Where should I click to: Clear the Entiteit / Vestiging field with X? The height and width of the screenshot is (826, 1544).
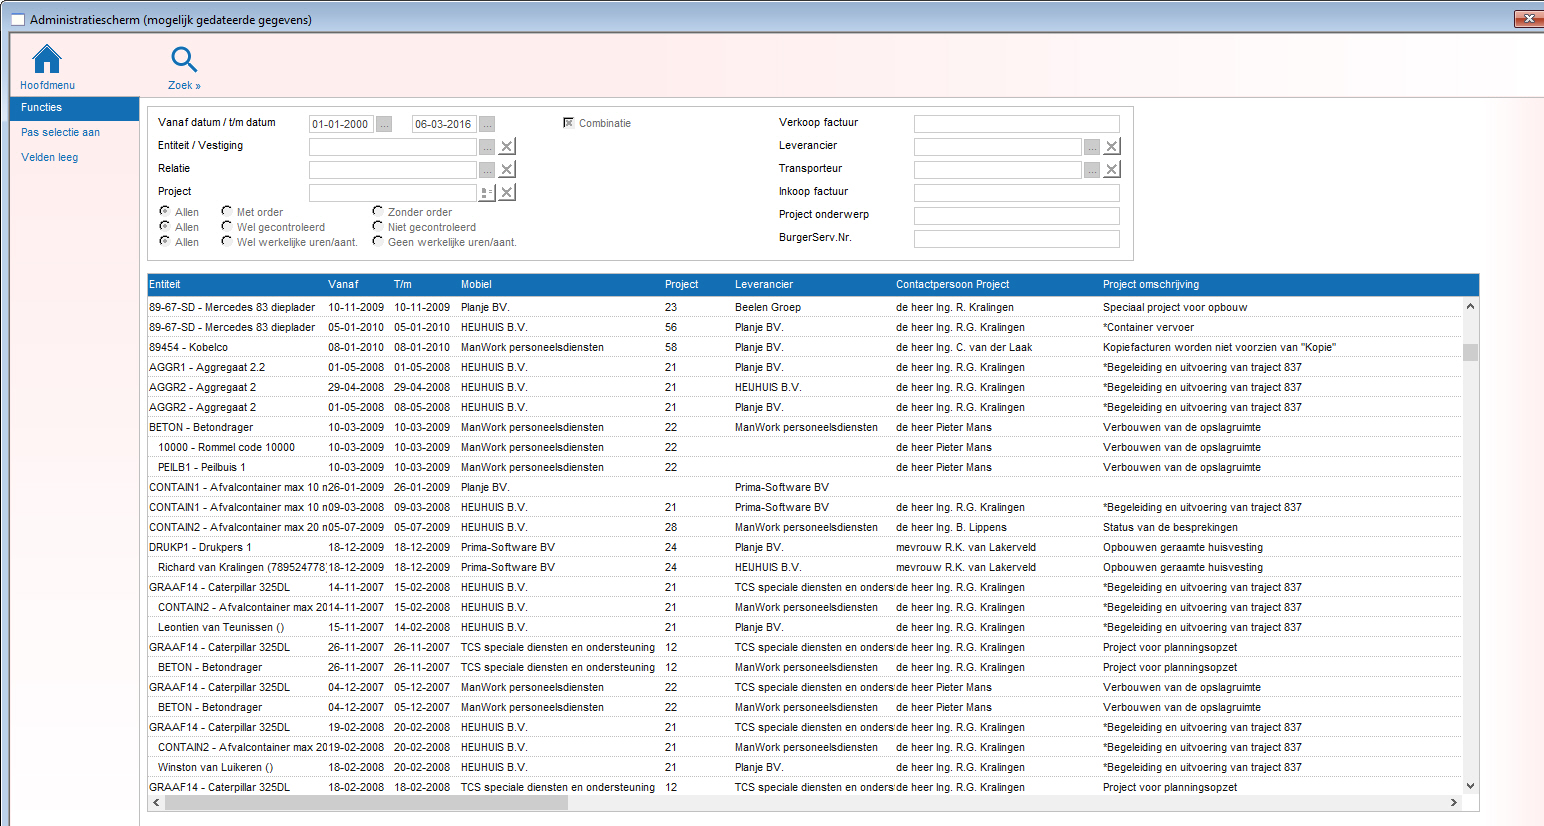pyautogui.click(x=507, y=146)
